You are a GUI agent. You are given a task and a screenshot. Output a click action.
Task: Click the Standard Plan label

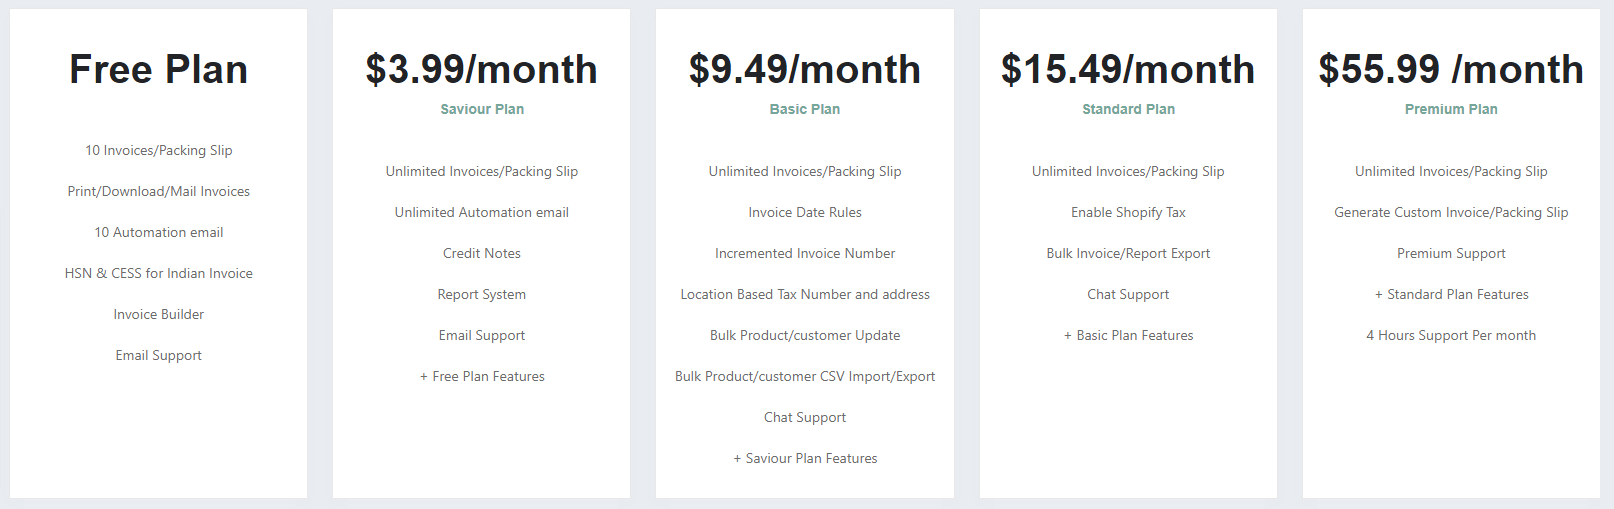1128,109
